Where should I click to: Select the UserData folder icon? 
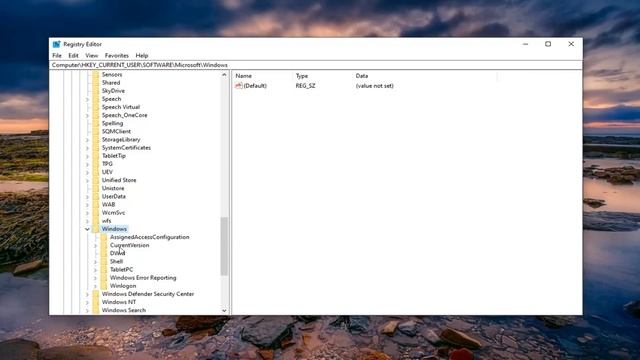coord(96,196)
